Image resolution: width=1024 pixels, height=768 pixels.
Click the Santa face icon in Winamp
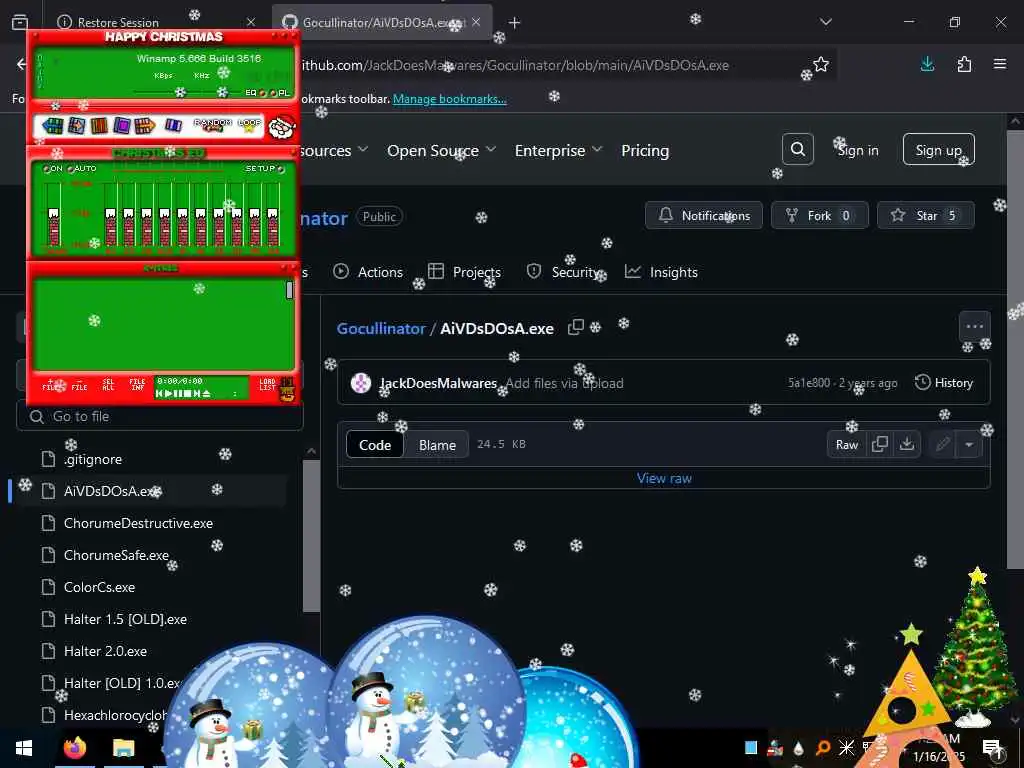(x=282, y=127)
